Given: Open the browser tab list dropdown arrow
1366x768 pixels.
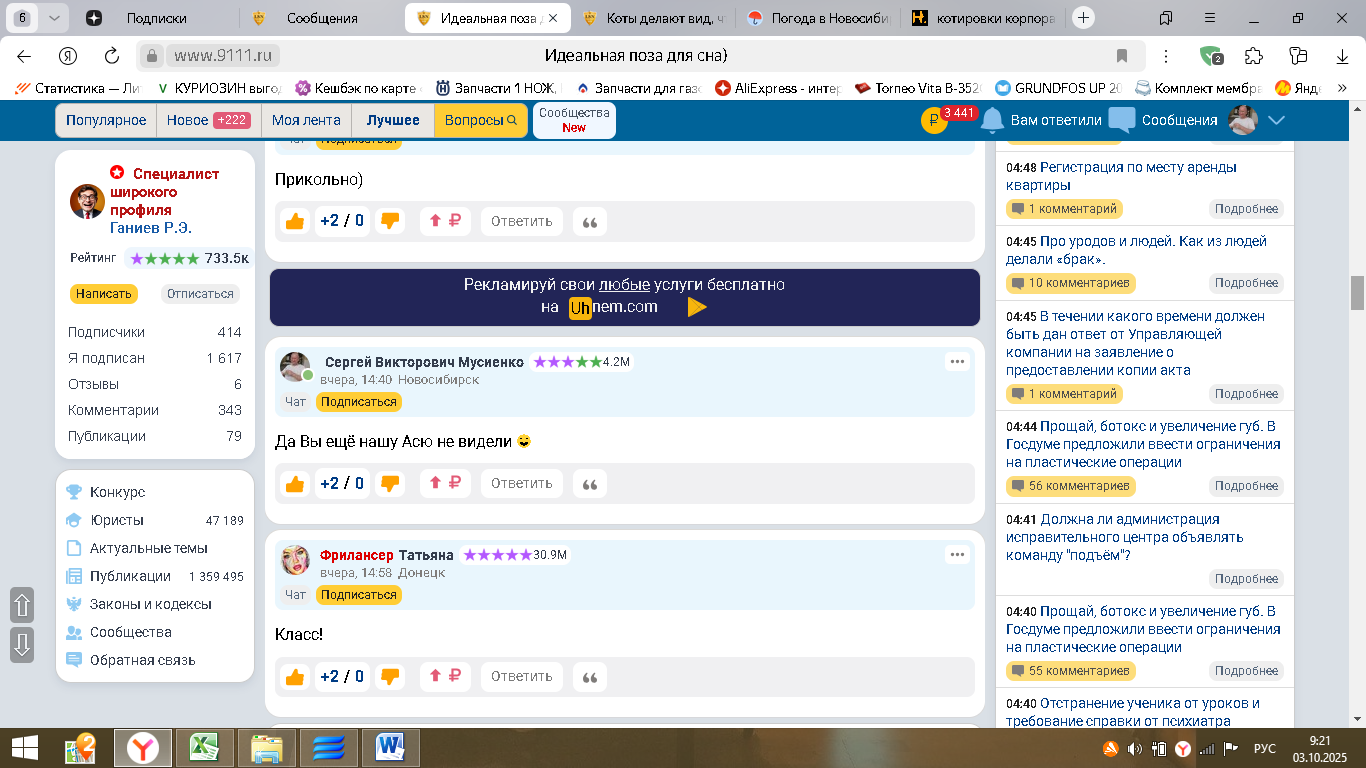Looking at the screenshot, I should 54,18.
